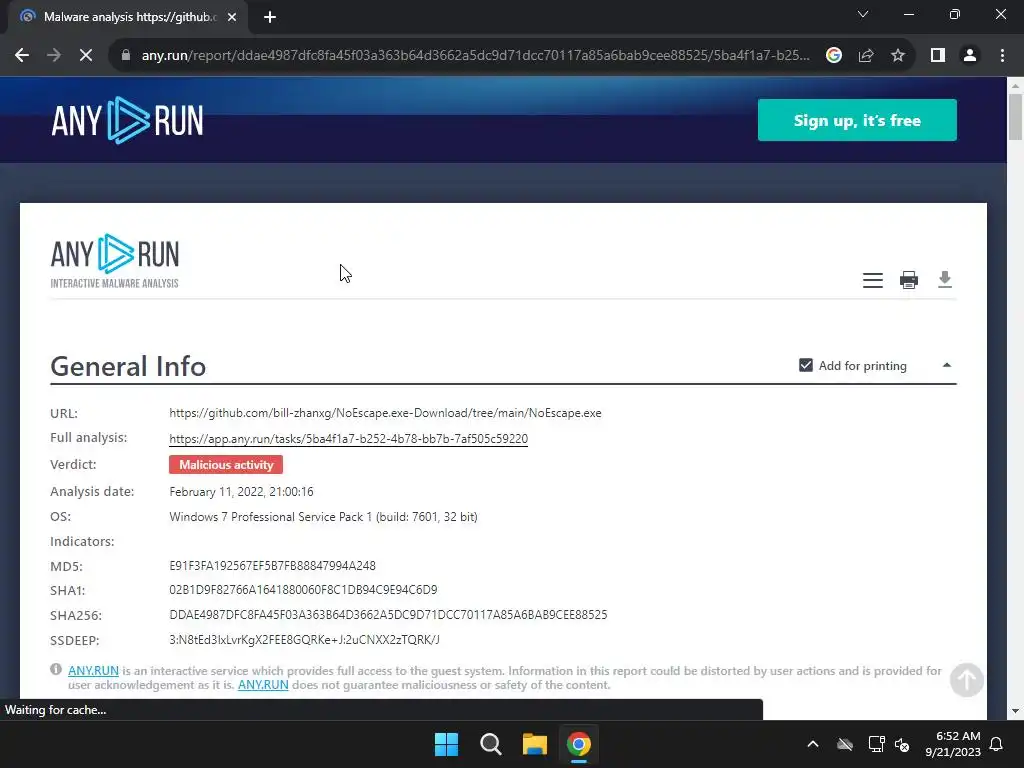Close the Malware analysis tab
The width and height of the screenshot is (1024, 768).
pos(232,17)
